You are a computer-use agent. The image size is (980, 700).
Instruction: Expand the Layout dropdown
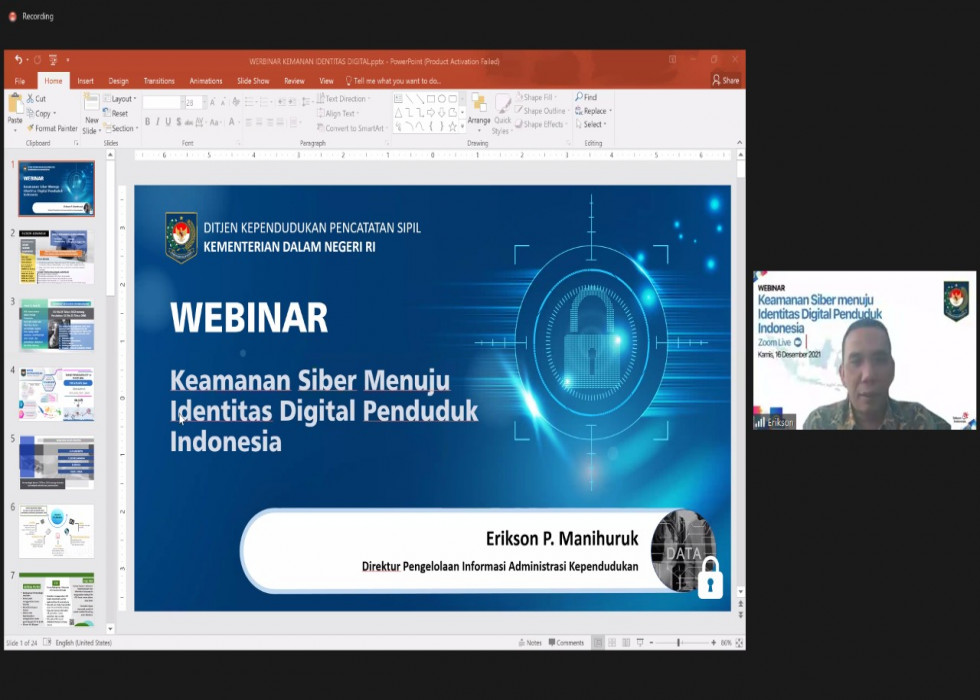pyautogui.click(x=121, y=99)
